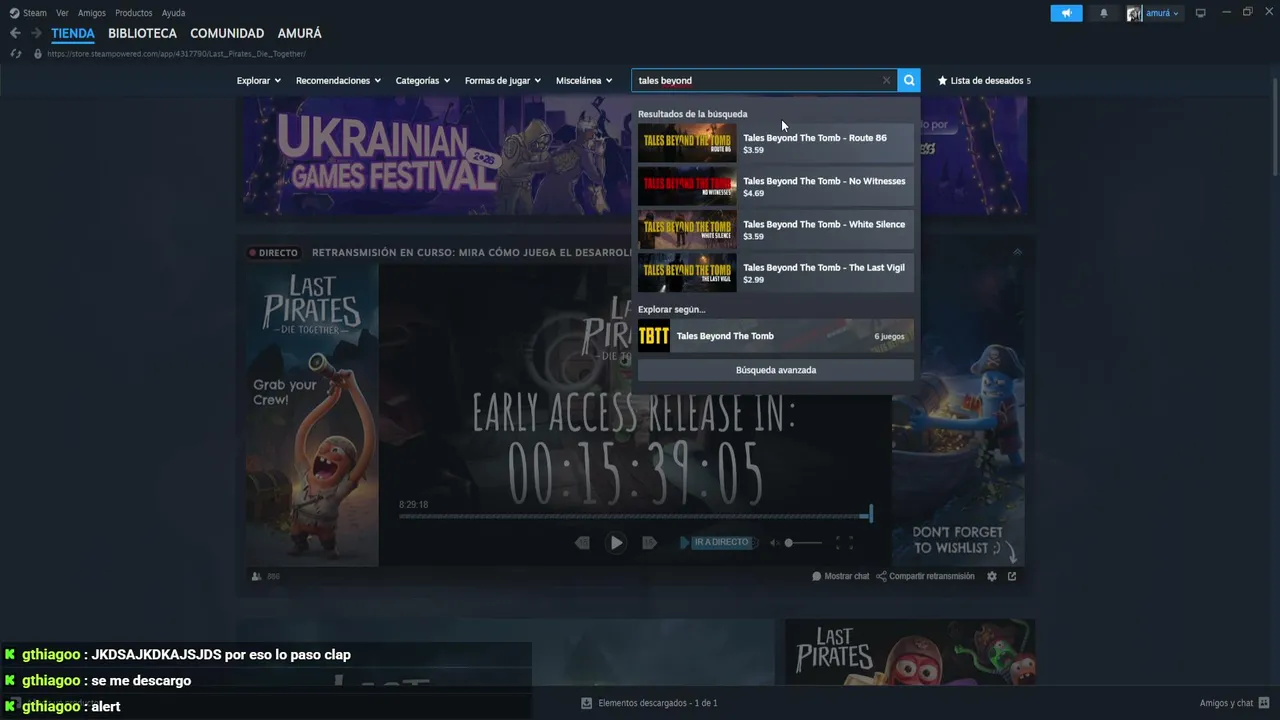Expand the Explorar dropdown
Viewport: 1280px width, 720px height.
[259, 80]
